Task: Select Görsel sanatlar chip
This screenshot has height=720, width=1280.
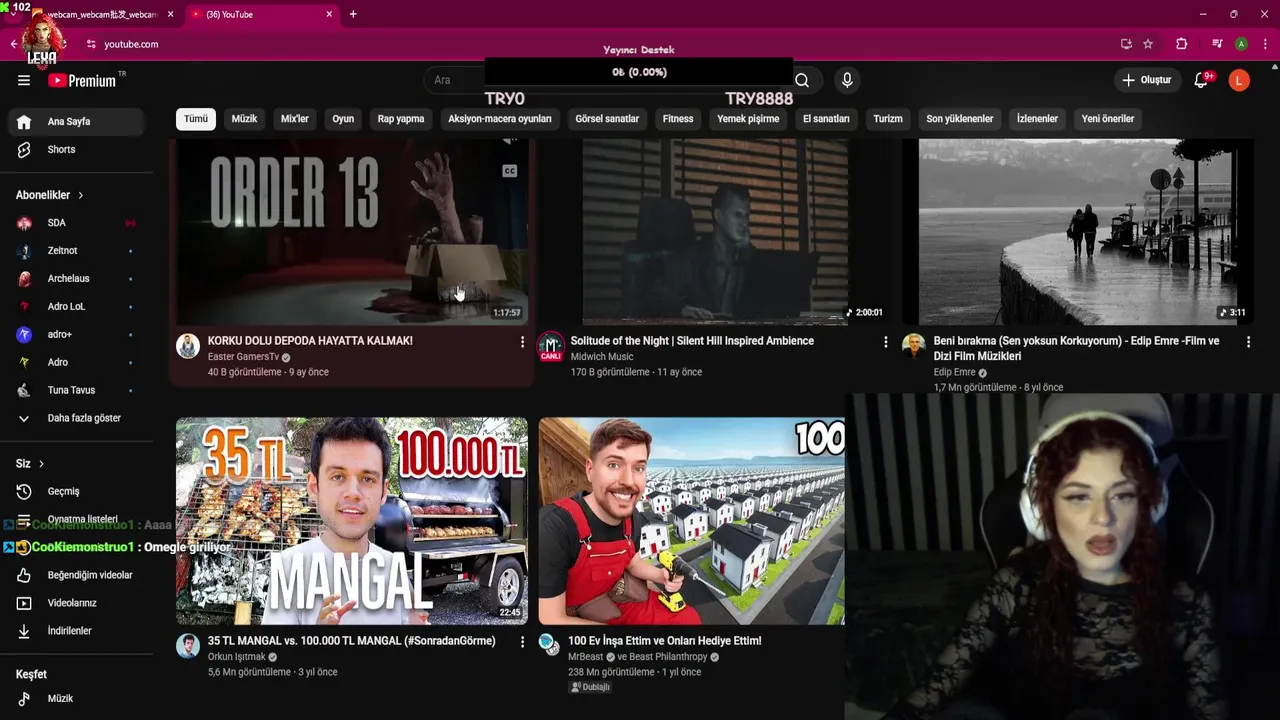Action: click(607, 119)
